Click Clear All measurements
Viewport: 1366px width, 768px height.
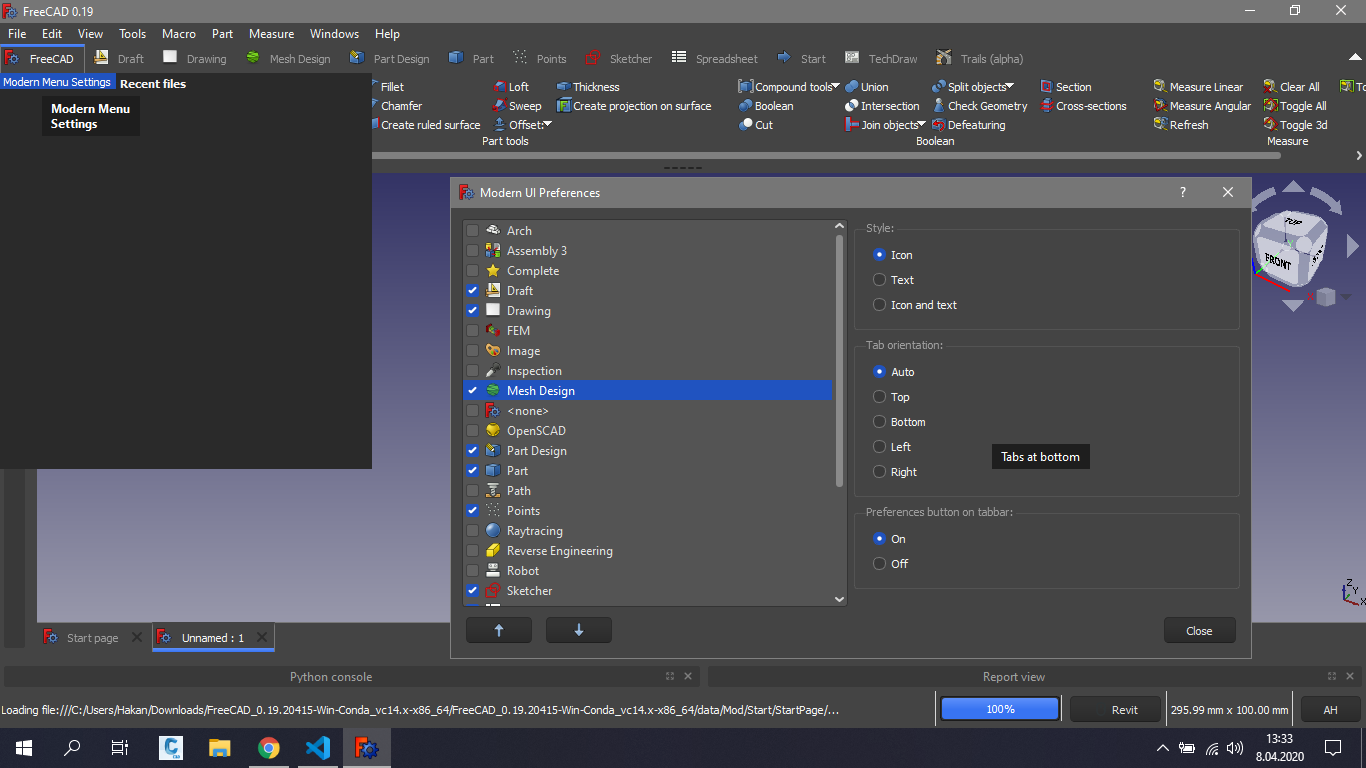[x=1291, y=87]
